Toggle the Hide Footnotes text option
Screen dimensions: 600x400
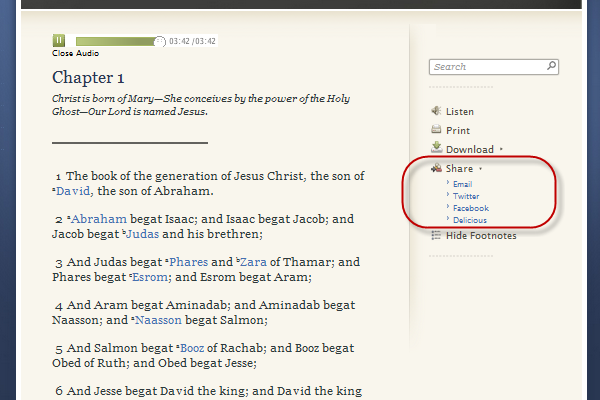click(481, 236)
